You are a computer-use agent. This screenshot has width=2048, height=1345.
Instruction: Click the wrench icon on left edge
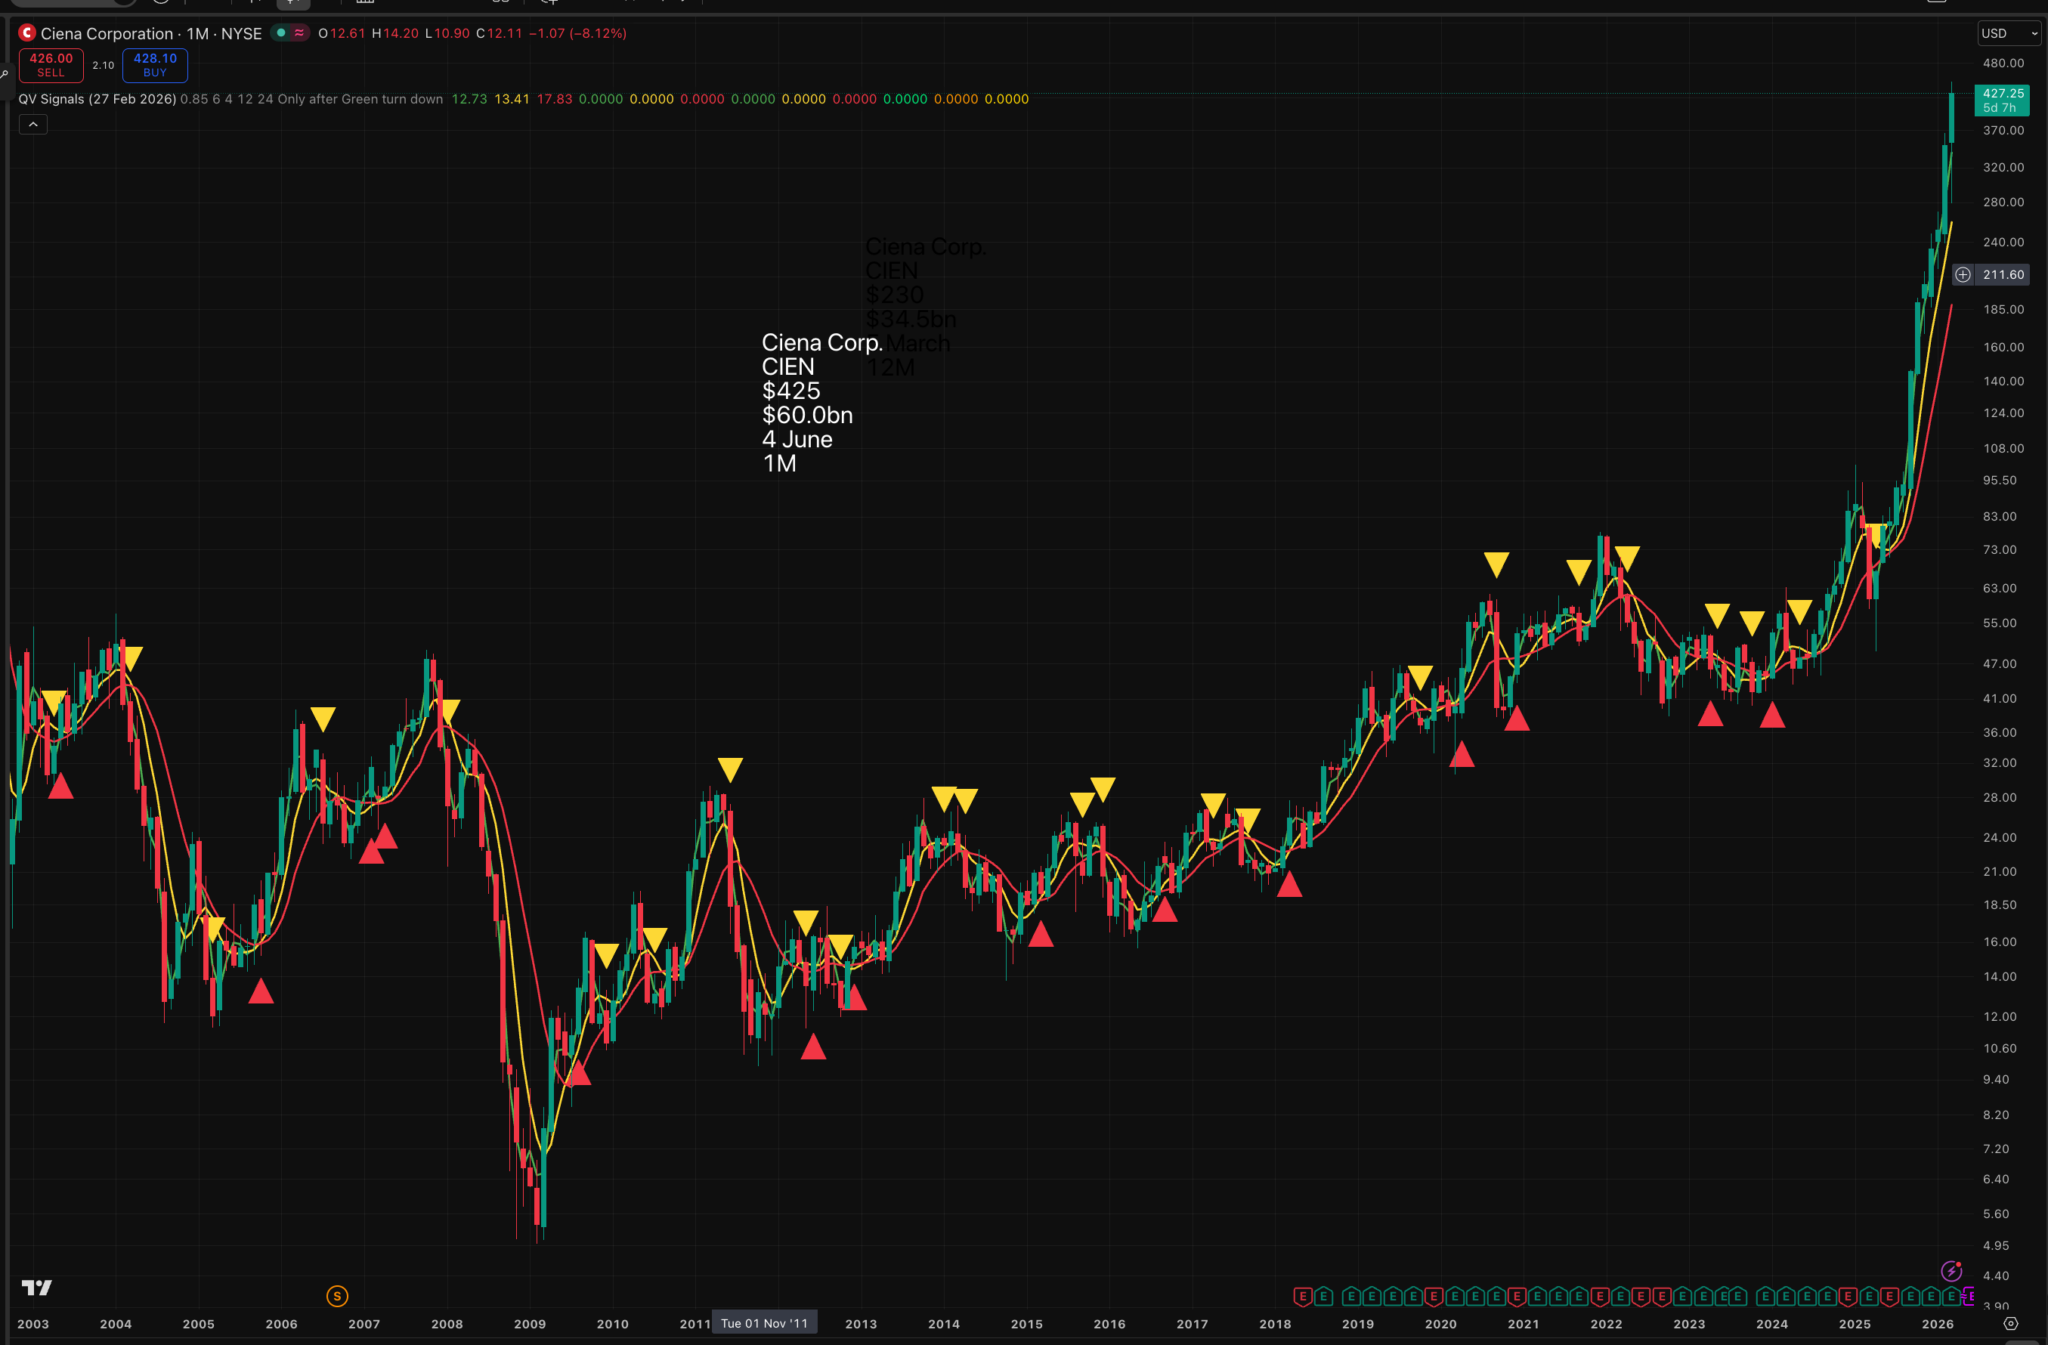click(x=4, y=74)
